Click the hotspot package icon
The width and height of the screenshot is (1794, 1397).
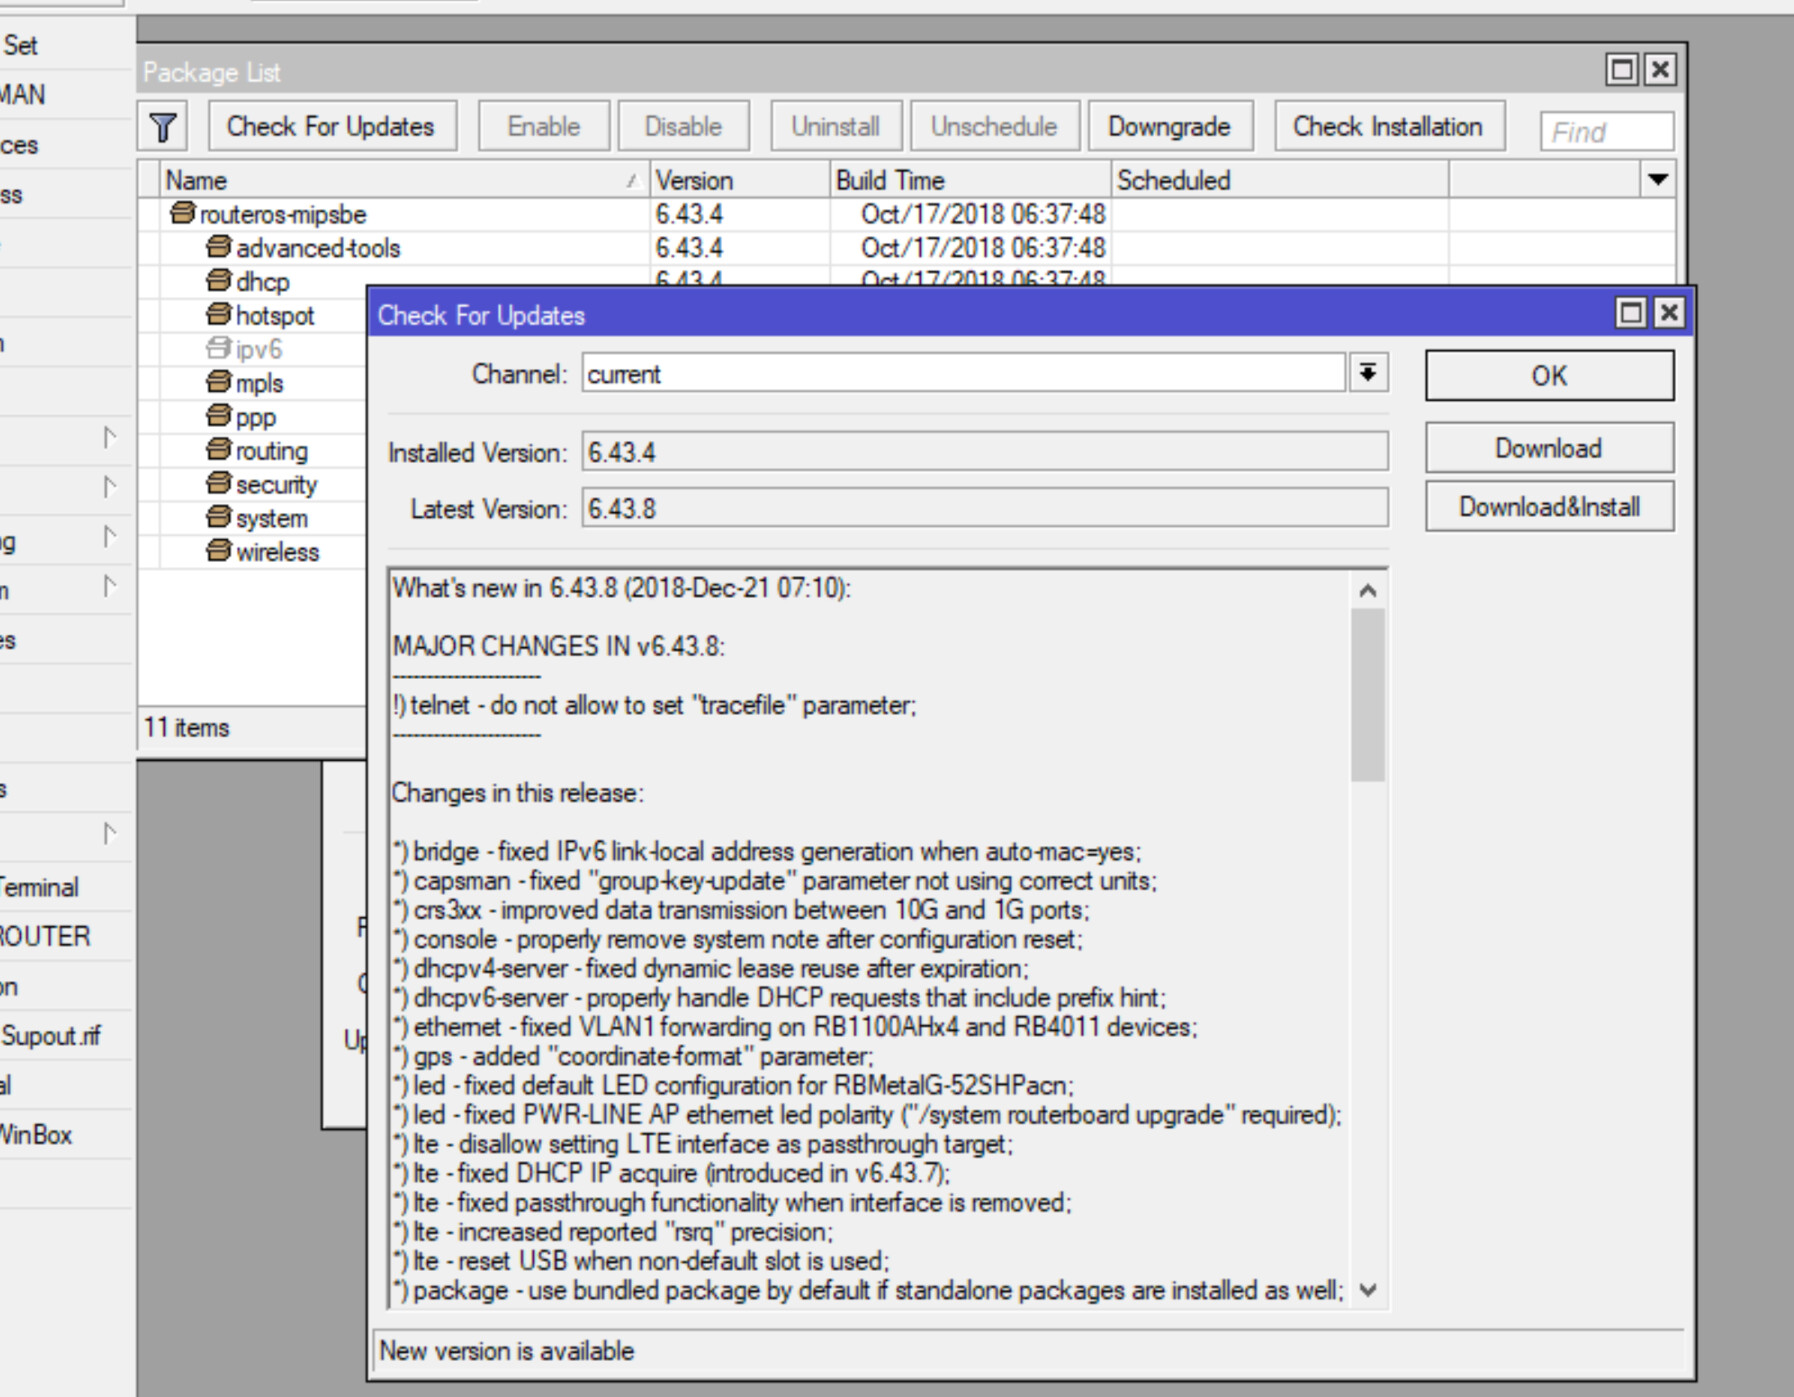pos(218,315)
